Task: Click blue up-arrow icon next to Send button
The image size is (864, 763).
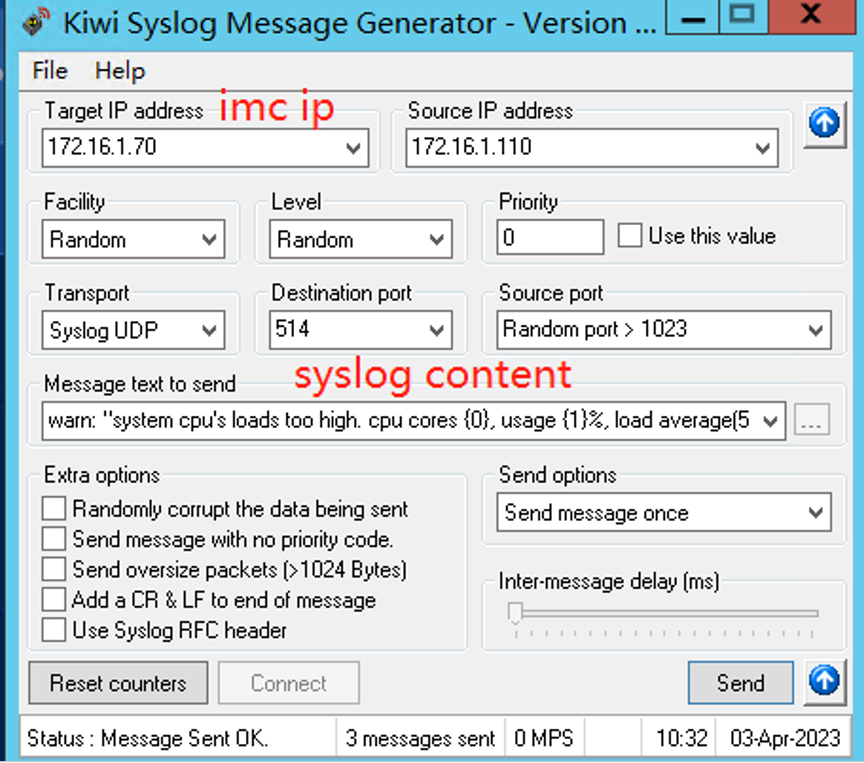Action: pyautogui.click(x=824, y=683)
